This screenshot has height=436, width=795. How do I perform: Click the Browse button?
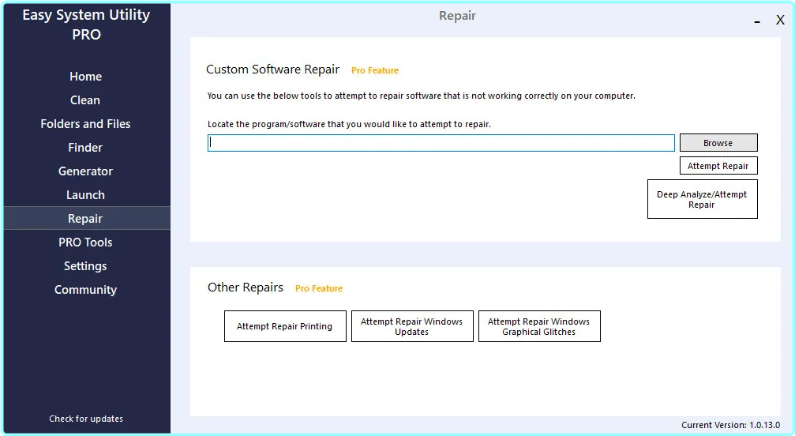tap(718, 143)
